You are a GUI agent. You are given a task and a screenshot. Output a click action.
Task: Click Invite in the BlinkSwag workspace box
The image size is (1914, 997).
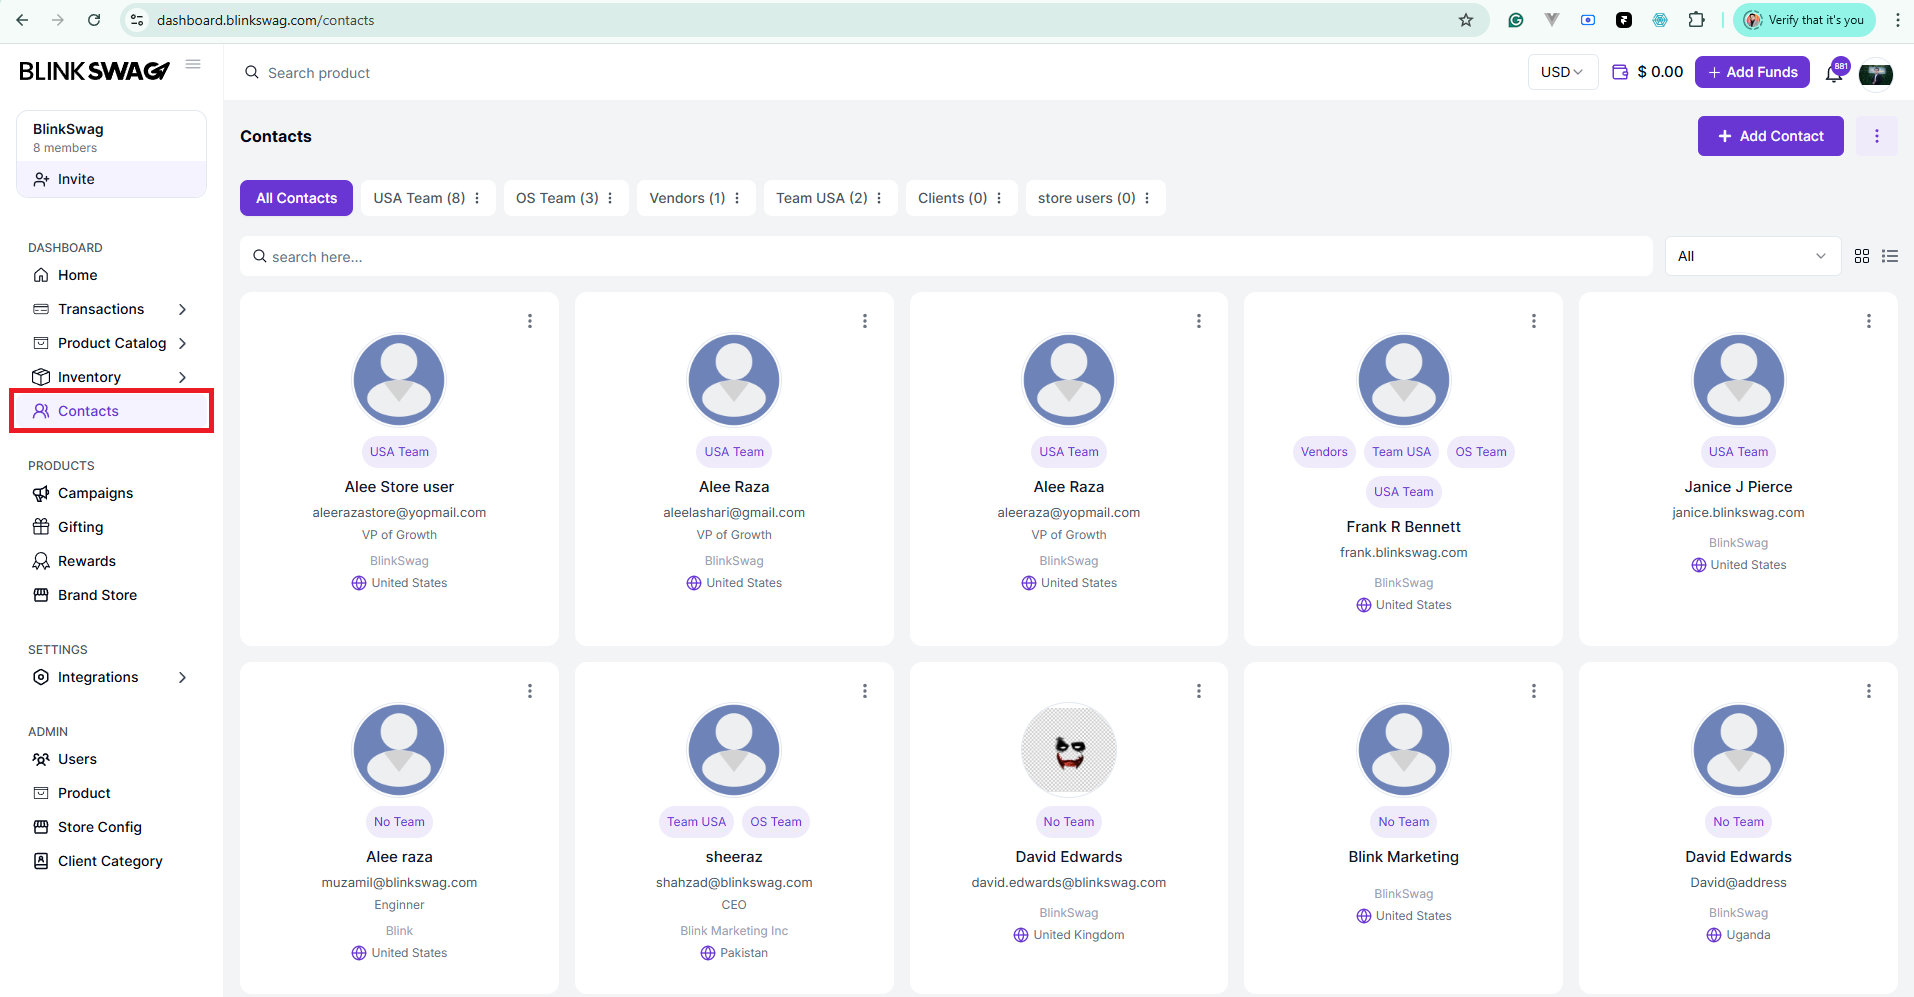[111, 179]
